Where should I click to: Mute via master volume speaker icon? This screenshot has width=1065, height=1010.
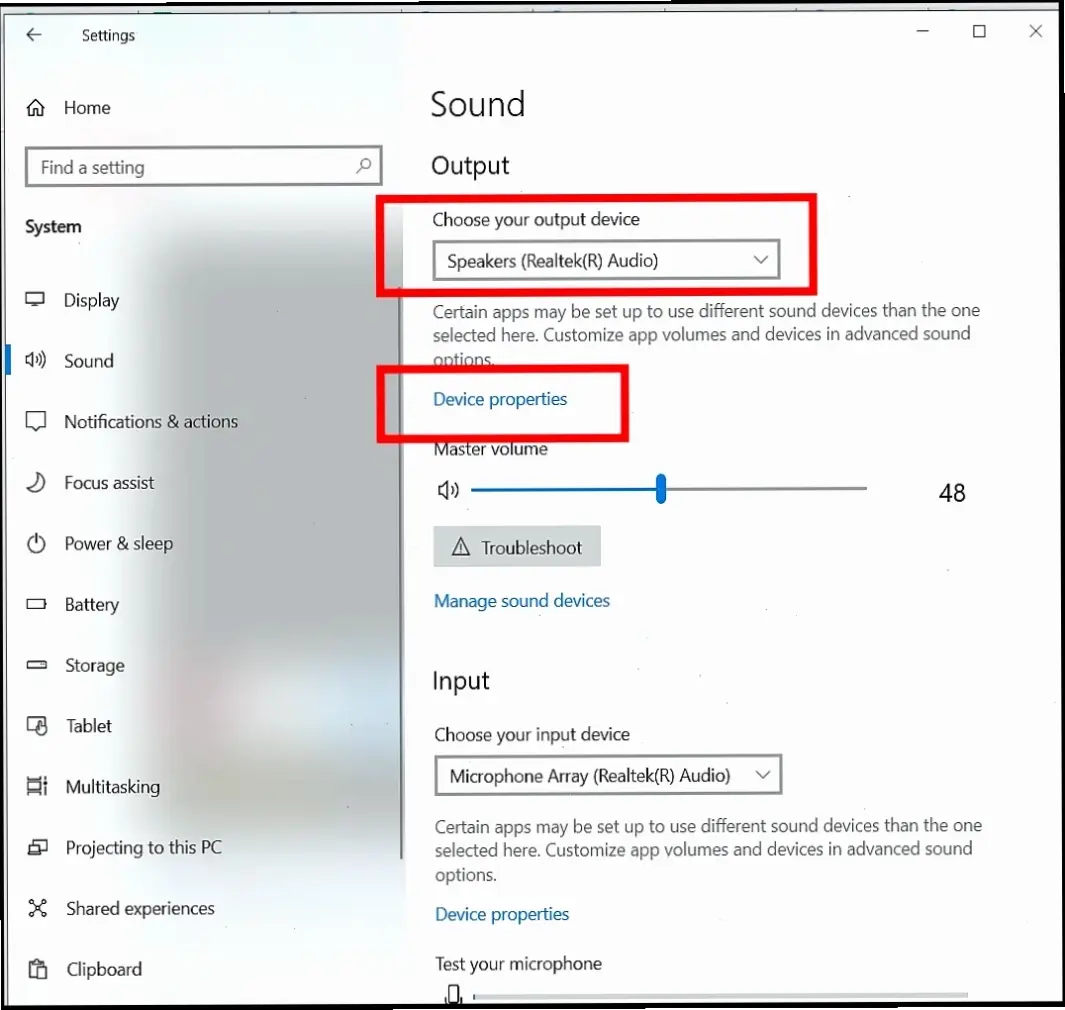pyautogui.click(x=448, y=490)
